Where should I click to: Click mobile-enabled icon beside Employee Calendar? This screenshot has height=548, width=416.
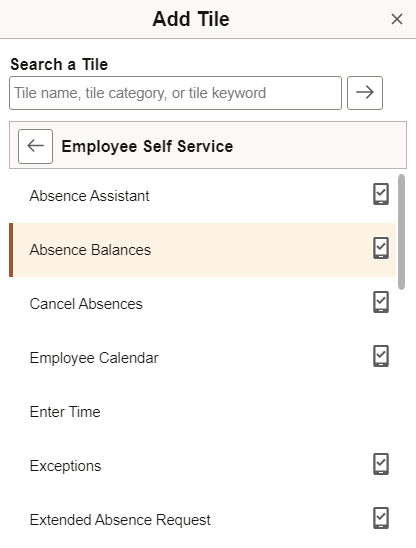pyautogui.click(x=381, y=356)
